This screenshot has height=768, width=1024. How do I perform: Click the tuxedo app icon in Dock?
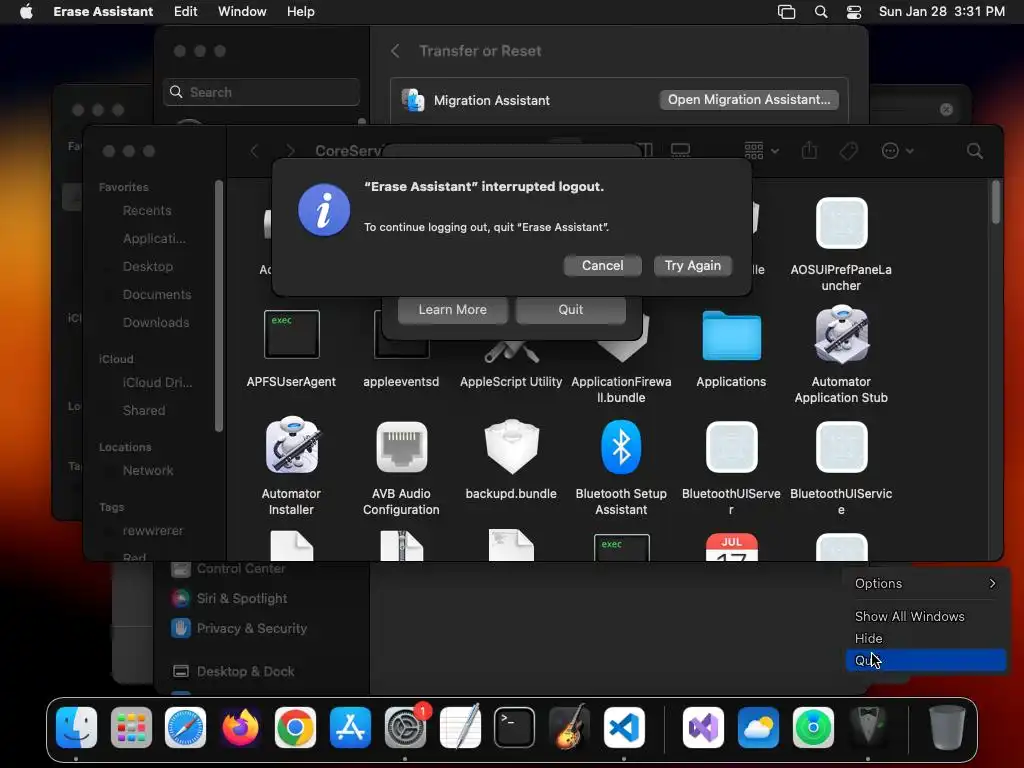(868, 727)
